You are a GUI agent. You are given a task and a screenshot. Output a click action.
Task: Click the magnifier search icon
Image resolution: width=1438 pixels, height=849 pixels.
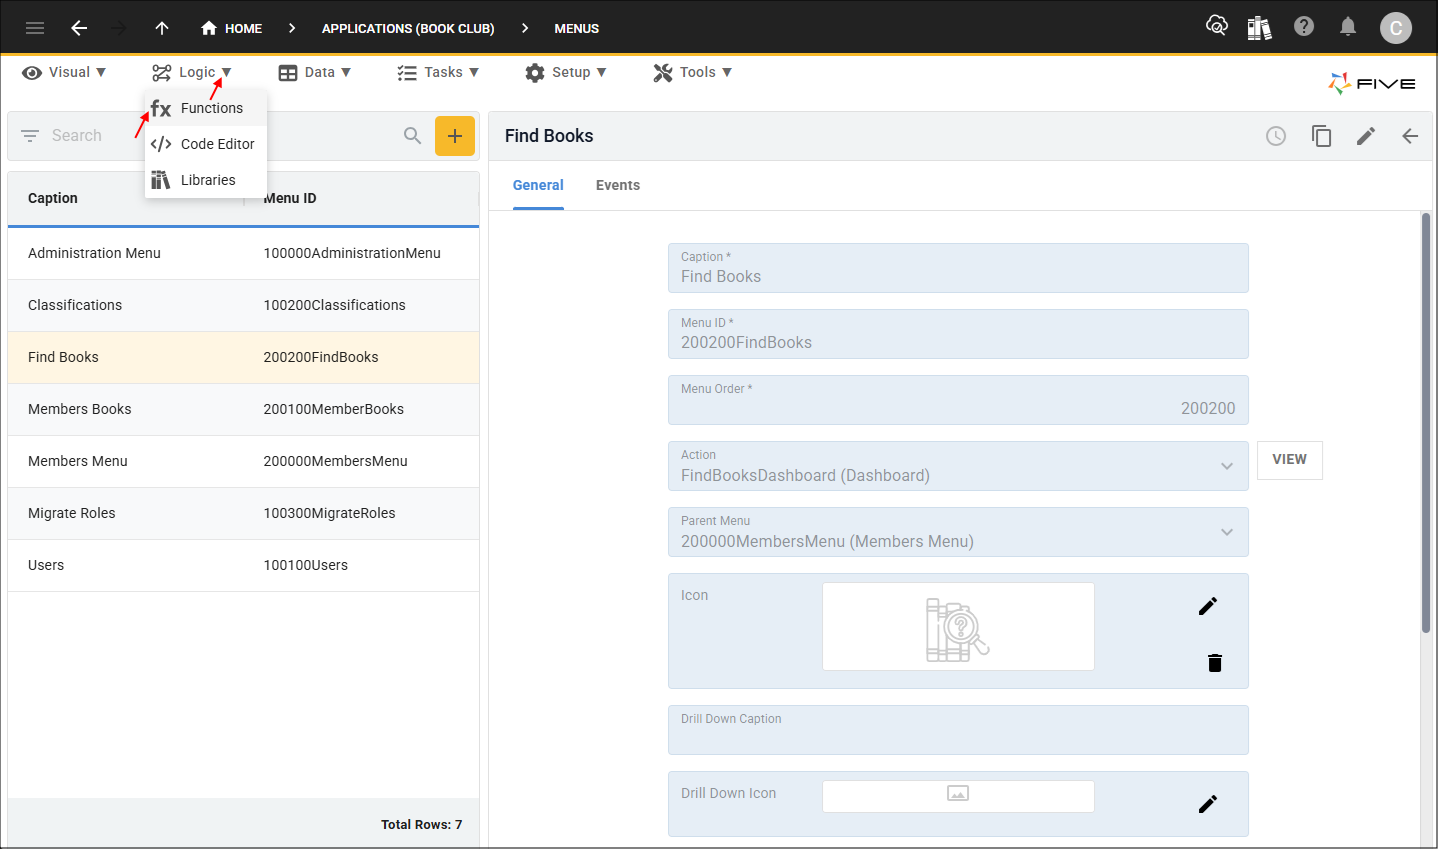(412, 135)
